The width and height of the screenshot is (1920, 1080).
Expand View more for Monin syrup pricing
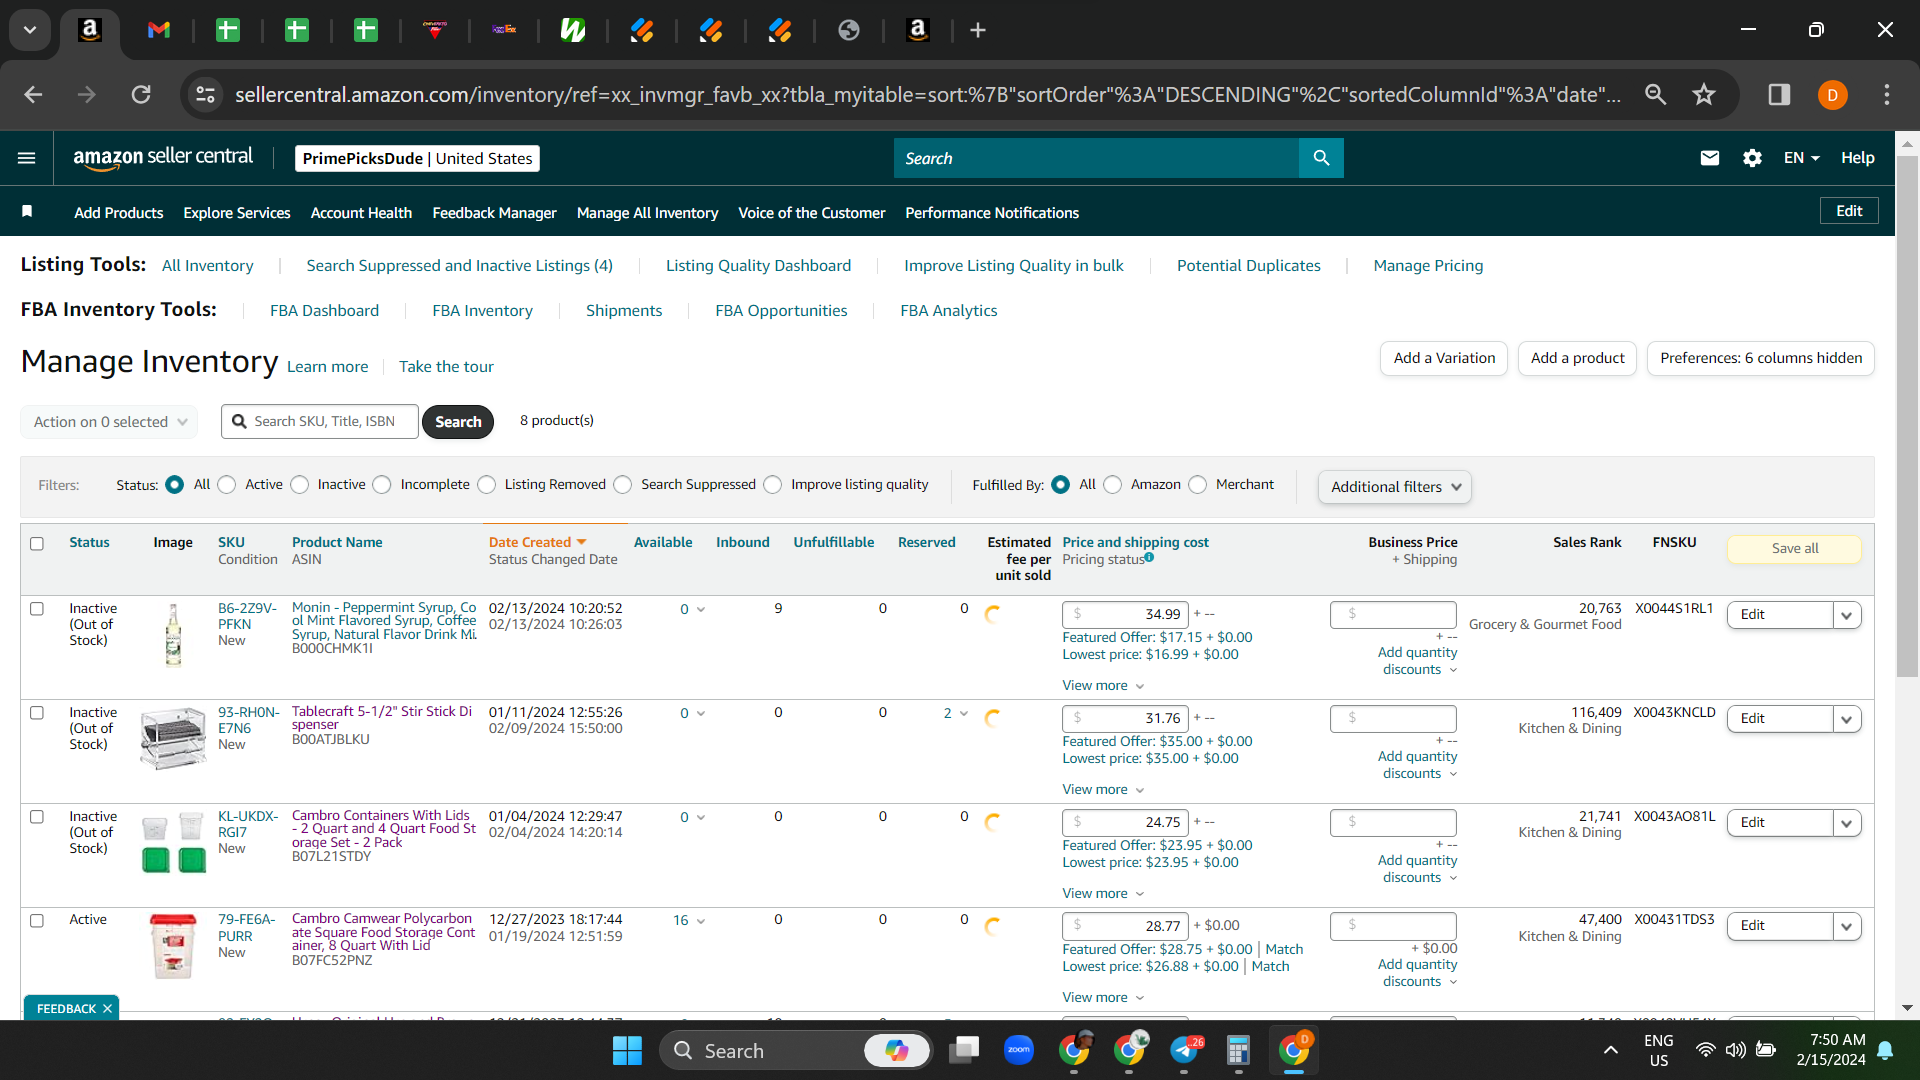(1103, 685)
